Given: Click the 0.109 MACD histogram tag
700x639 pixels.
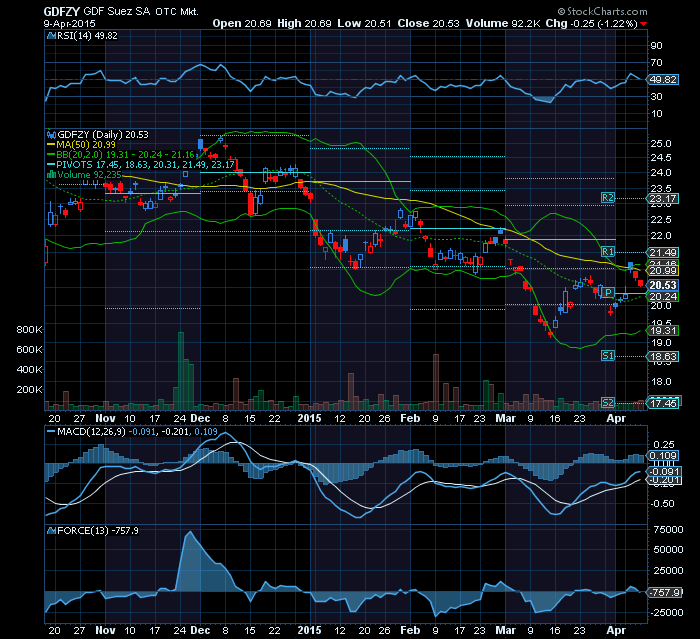Looking at the screenshot, I should point(663,455).
